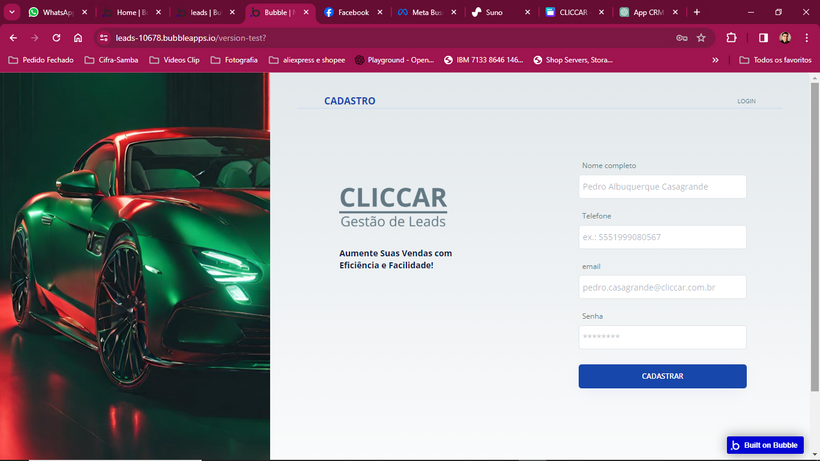Open the Shop Servers bookmark
The image size is (820, 461).
[x=573, y=60]
